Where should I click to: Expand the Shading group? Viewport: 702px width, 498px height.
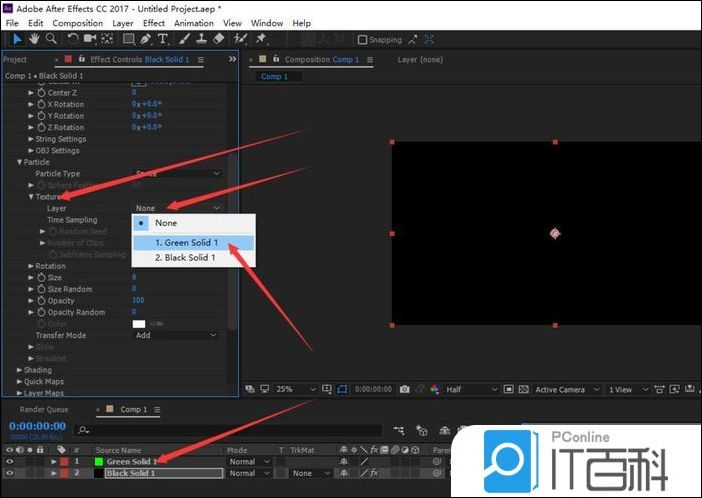tap(19, 369)
